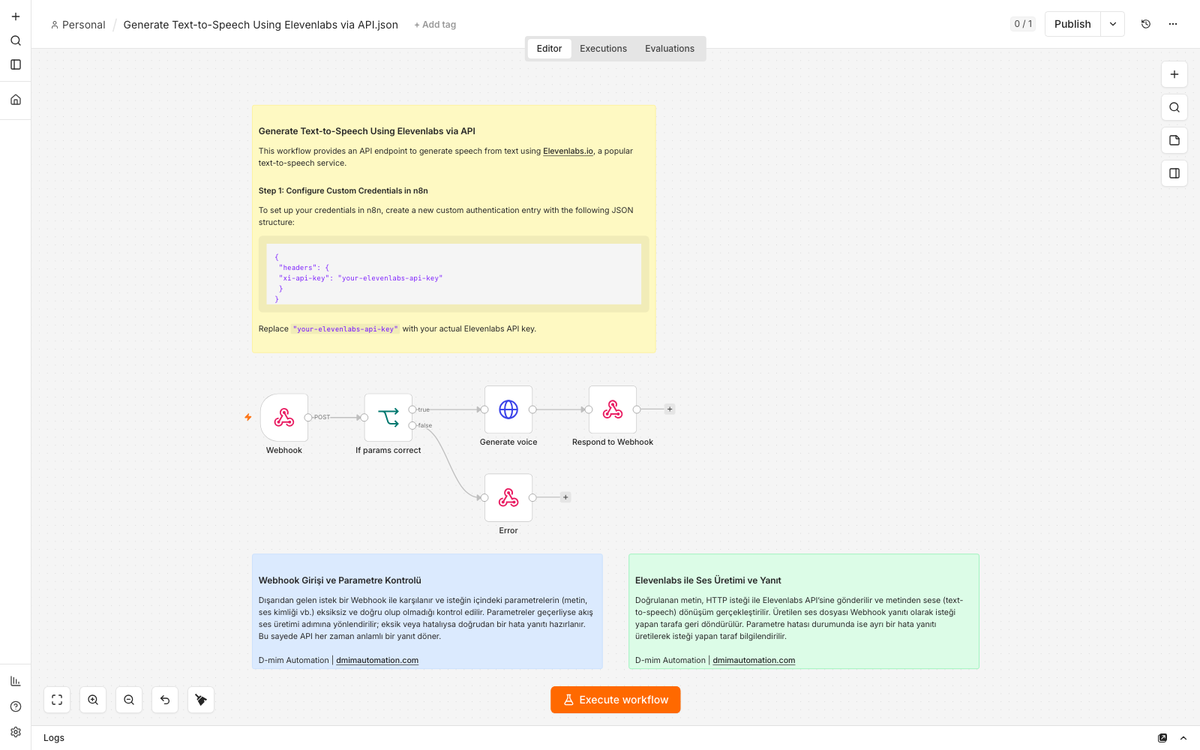Click the tidy up workflow icon
The image size is (1200, 750).
tap(201, 700)
